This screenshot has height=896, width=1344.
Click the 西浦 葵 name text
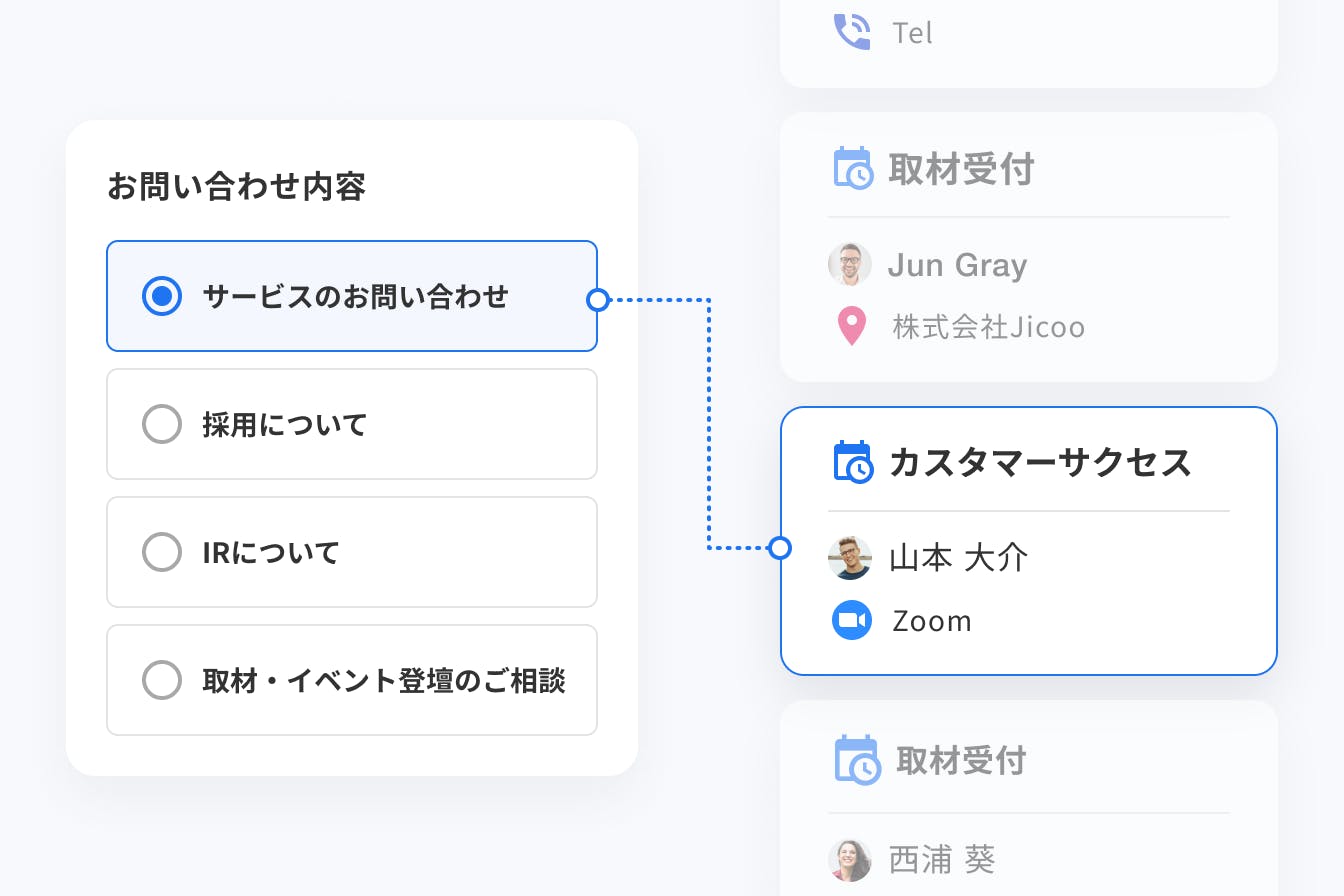(x=942, y=860)
